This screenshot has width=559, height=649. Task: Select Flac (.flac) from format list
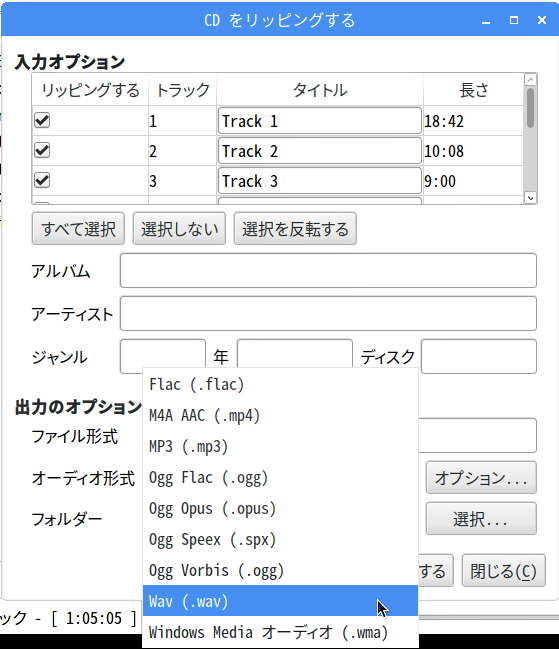pyautogui.click(x=280, y=385)
